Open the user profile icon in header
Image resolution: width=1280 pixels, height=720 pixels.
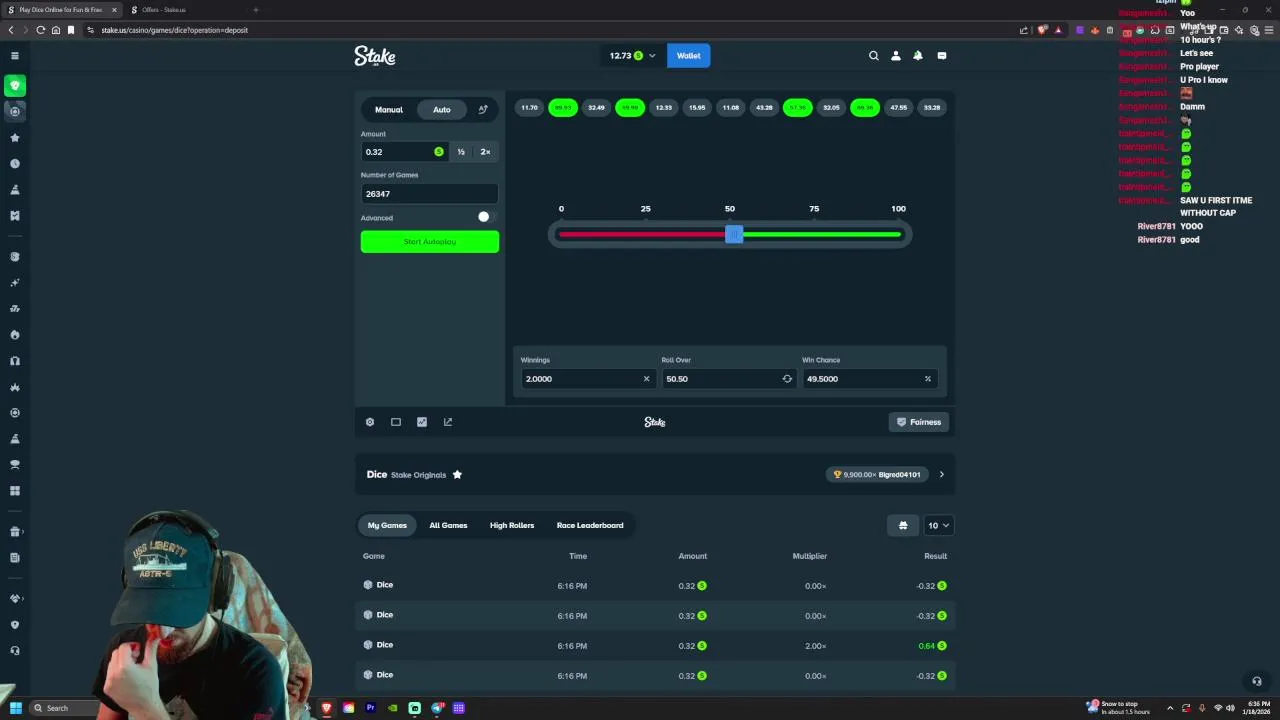coord(896,56)
